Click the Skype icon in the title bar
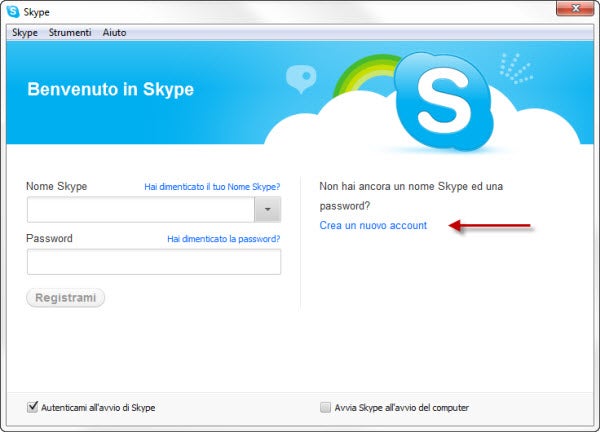This screenshot has height=432, width=600. tap(13, 11)
